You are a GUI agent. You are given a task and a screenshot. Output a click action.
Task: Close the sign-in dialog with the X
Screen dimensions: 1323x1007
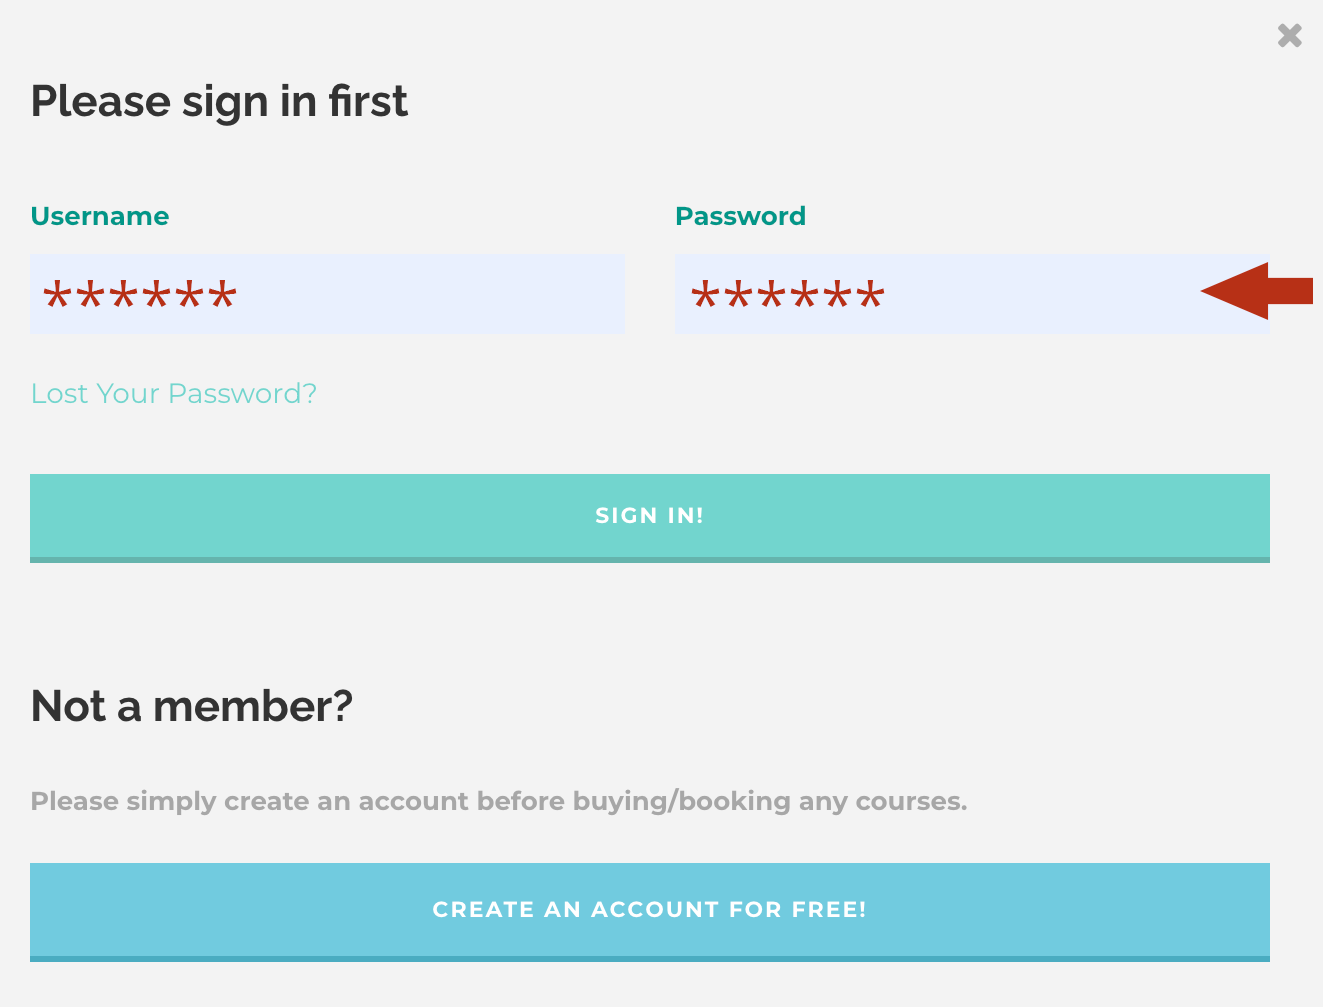(1290, 36)
